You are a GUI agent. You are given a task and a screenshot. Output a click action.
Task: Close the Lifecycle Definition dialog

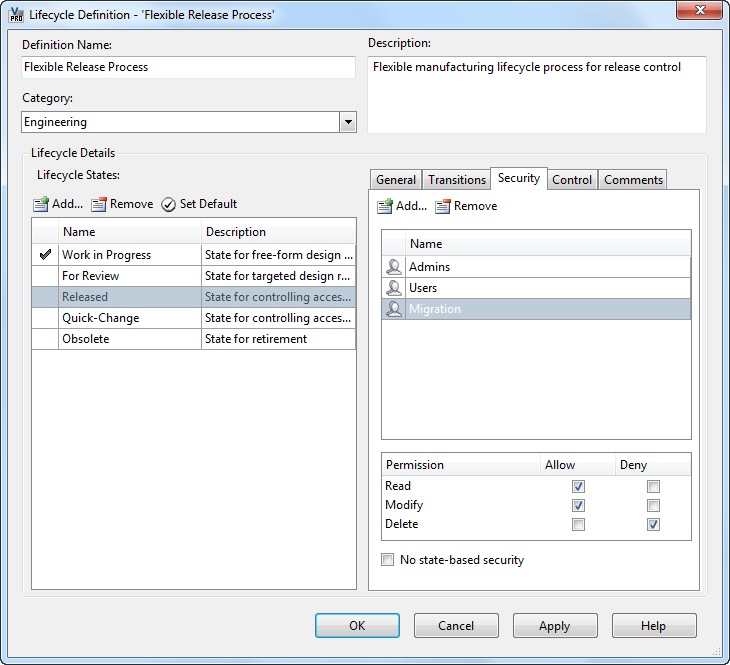[699, 10]
